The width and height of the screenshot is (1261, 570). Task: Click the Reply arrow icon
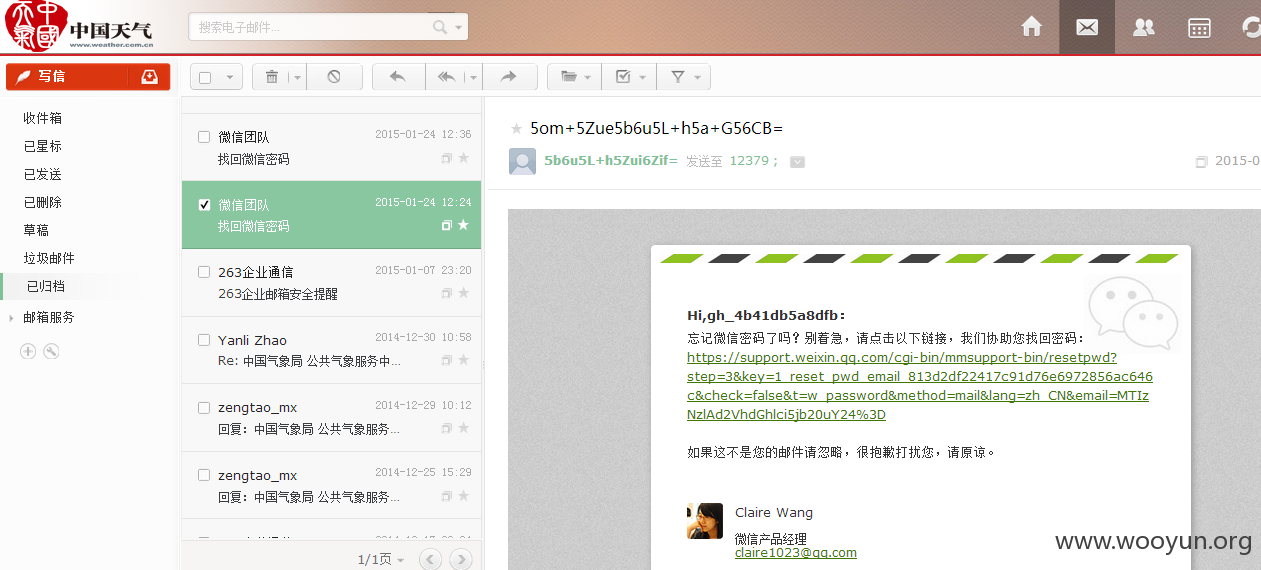397,77
